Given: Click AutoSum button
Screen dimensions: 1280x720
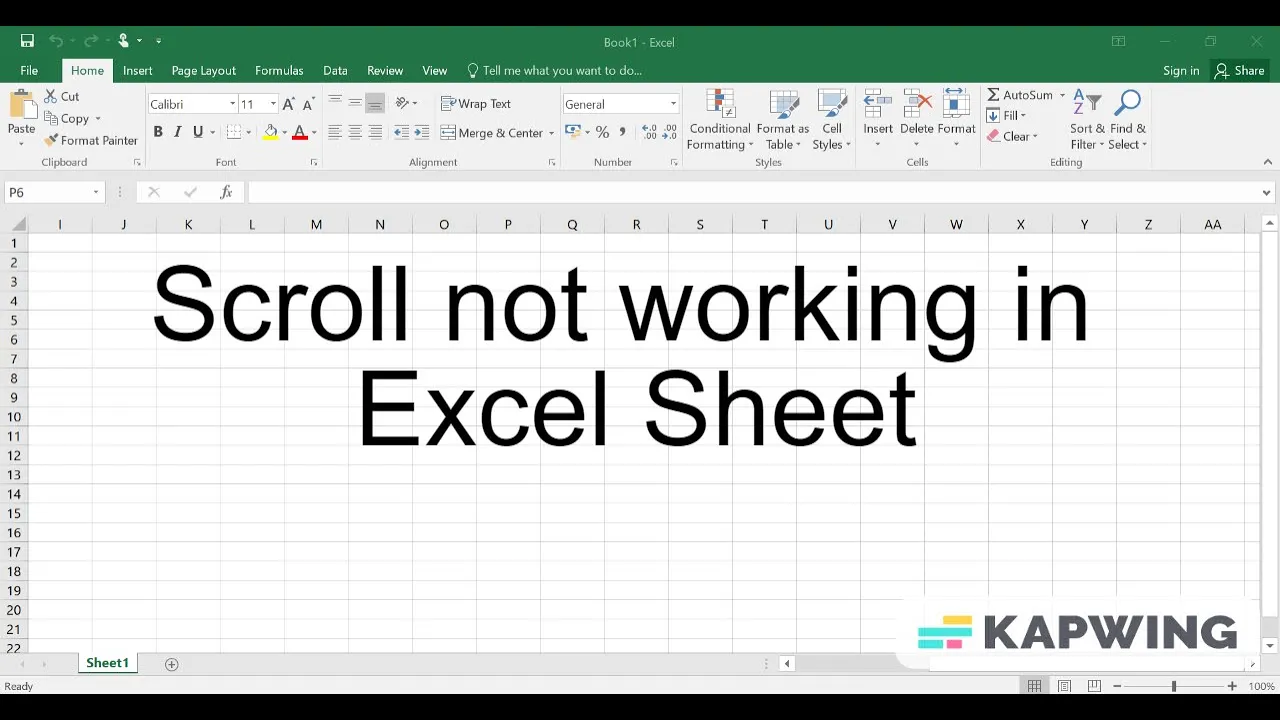Looking at the screenshot, I should (1020, 95).
